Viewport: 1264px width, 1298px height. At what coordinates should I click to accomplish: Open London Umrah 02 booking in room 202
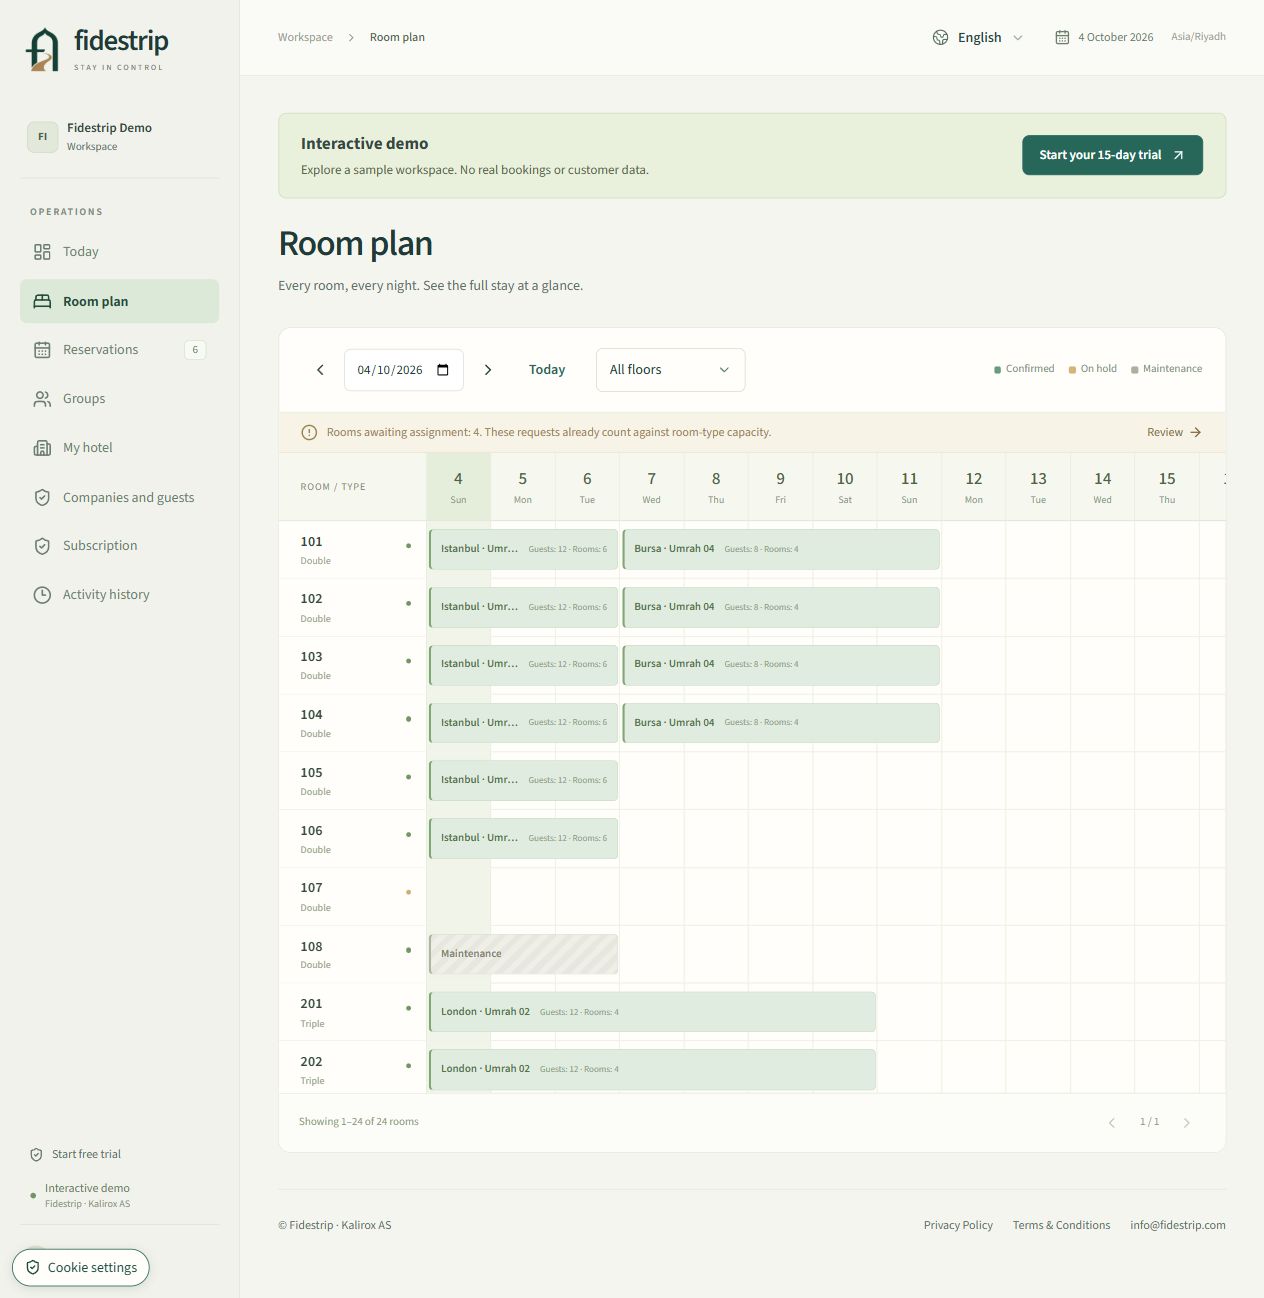[652, 1069]
